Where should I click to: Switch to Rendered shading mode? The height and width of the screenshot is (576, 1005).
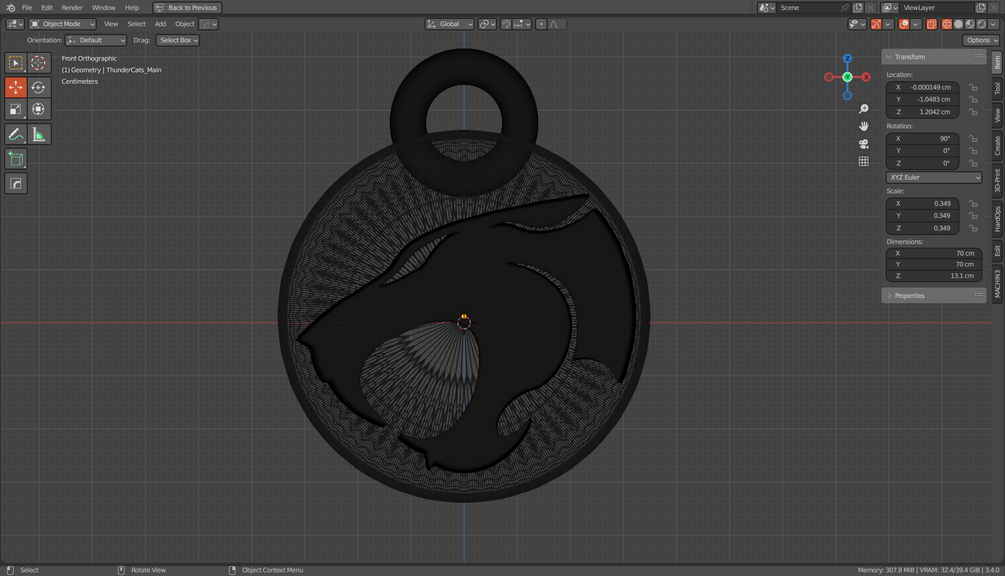pyautogui.click(x=981, y=24)
